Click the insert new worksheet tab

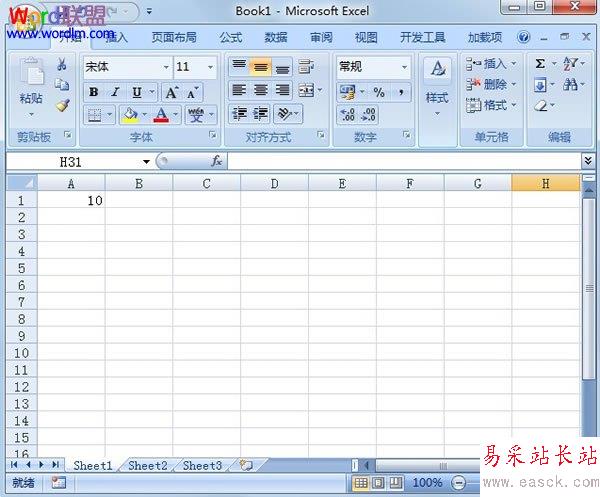pyautogui.click(x=246, y=465)
